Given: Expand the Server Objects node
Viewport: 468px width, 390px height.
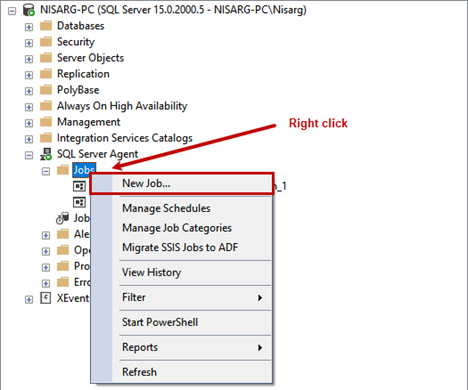Looking at the screenshot, I should pos(29,59).
